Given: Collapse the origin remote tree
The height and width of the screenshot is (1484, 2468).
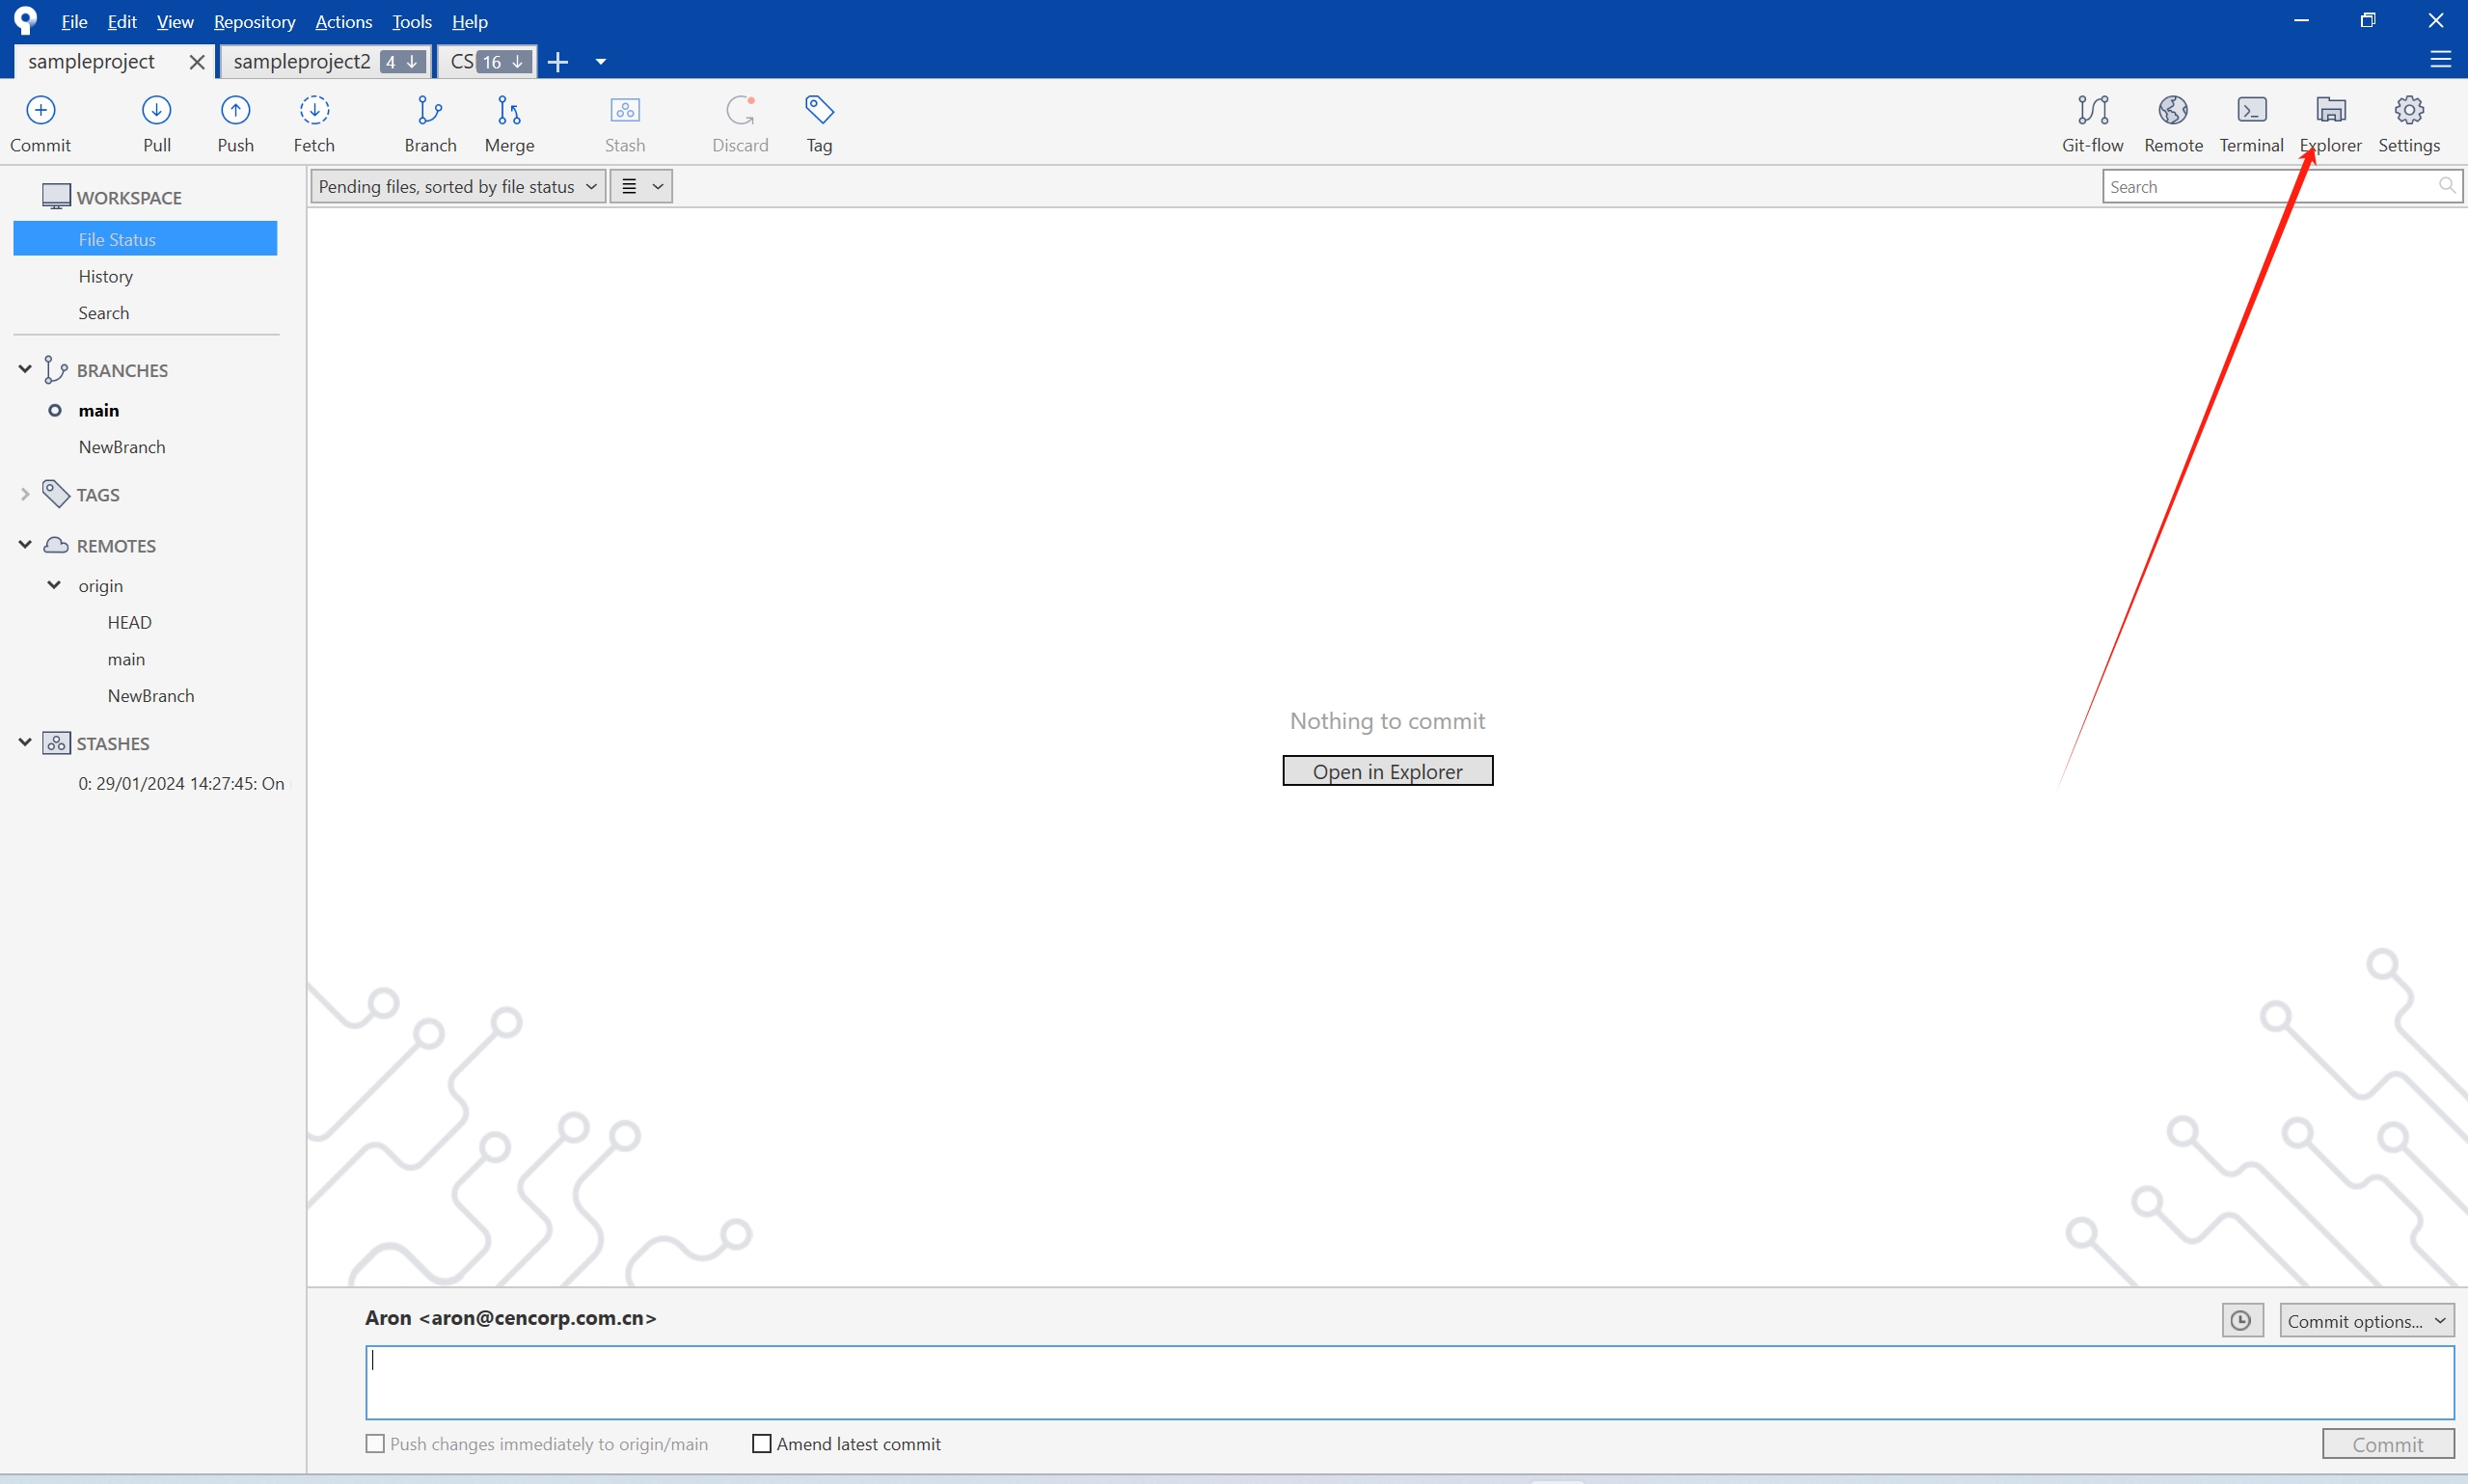Looking at the screenshot, I should [x=54, y=585].
